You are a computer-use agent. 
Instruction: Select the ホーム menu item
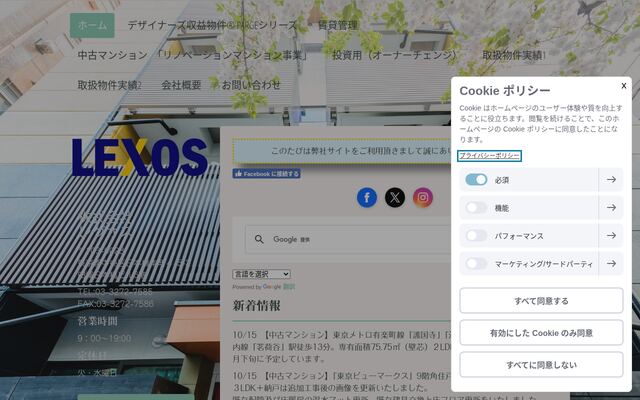92,25
